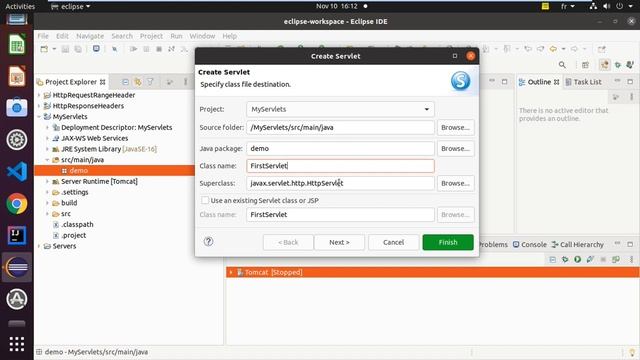Expand the Servers project node

tap(39, 246)
